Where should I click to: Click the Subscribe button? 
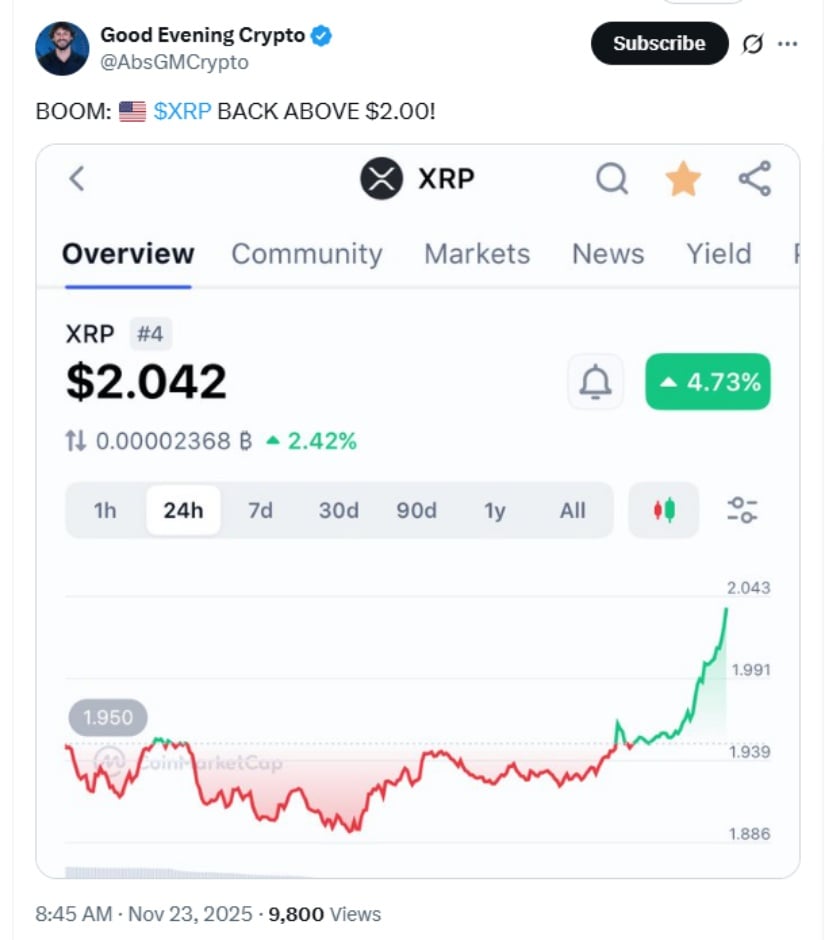tap(659, 44)
